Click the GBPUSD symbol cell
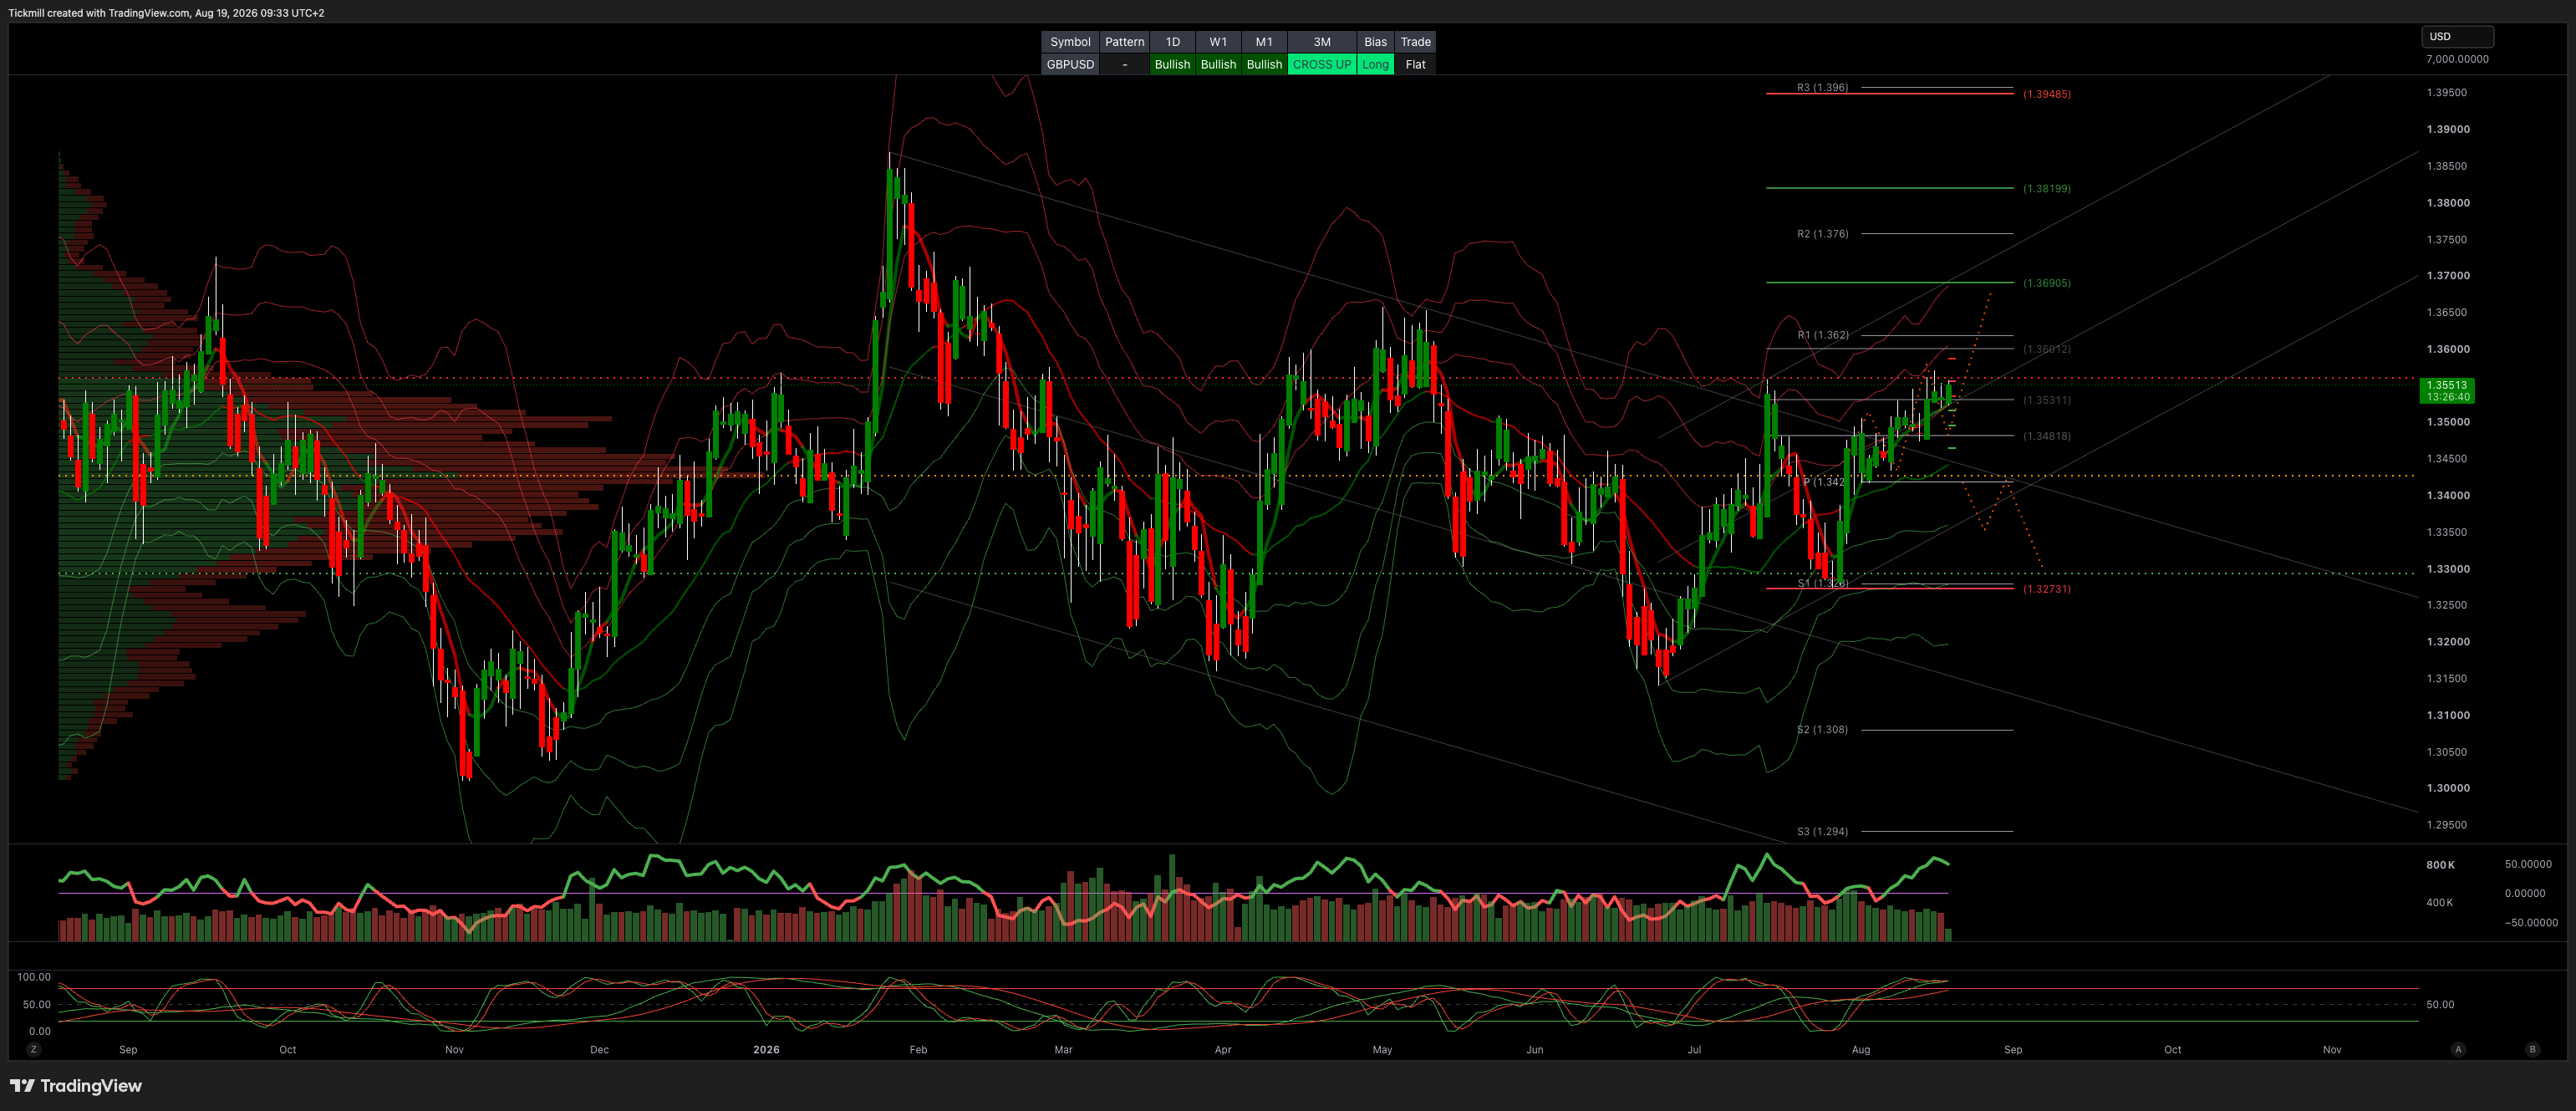Screen dimensions: 2576x1111 click(1070, 64)
